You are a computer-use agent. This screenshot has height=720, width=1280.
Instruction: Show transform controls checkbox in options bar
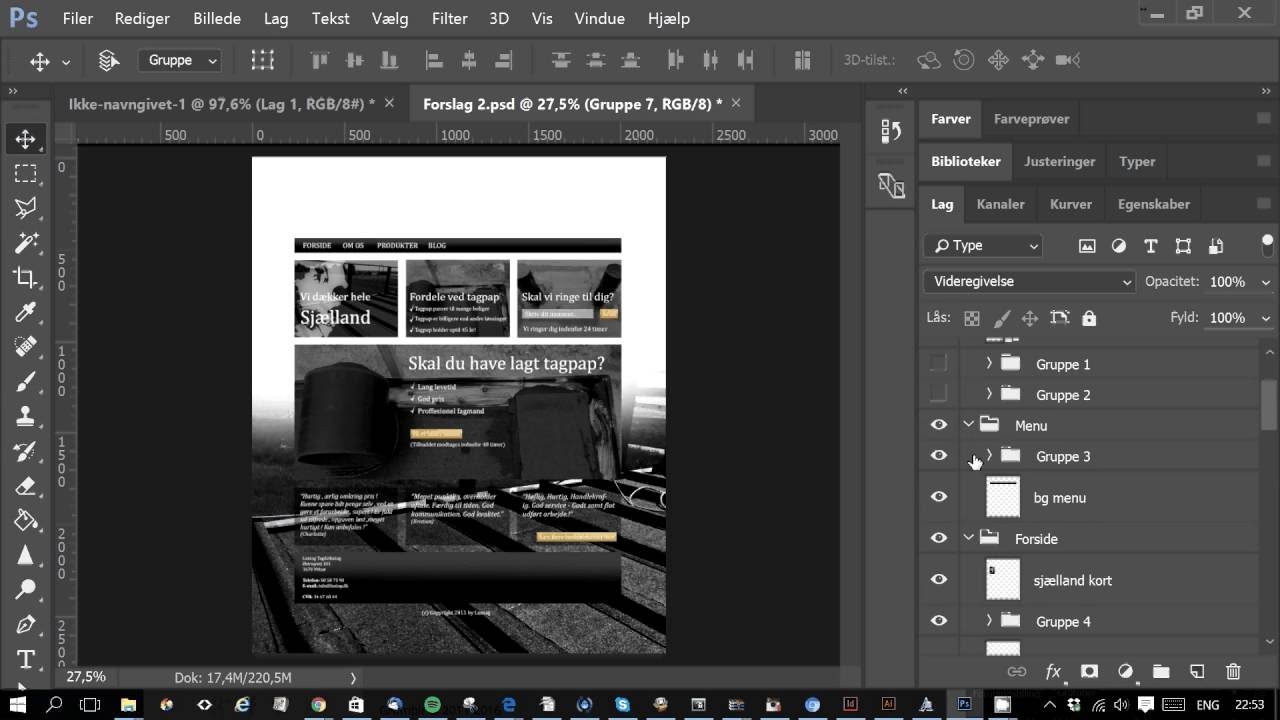pos(263,60)
